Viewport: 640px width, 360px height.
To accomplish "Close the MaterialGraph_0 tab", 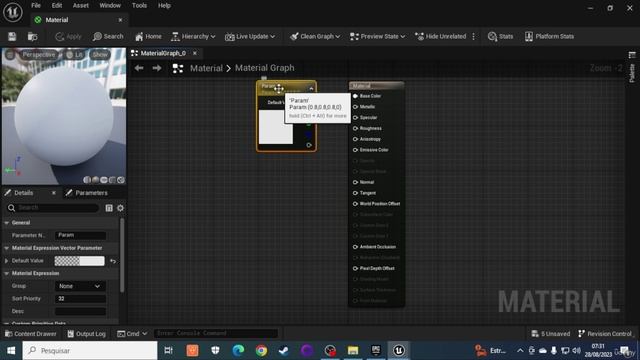I will coord(195,53).
